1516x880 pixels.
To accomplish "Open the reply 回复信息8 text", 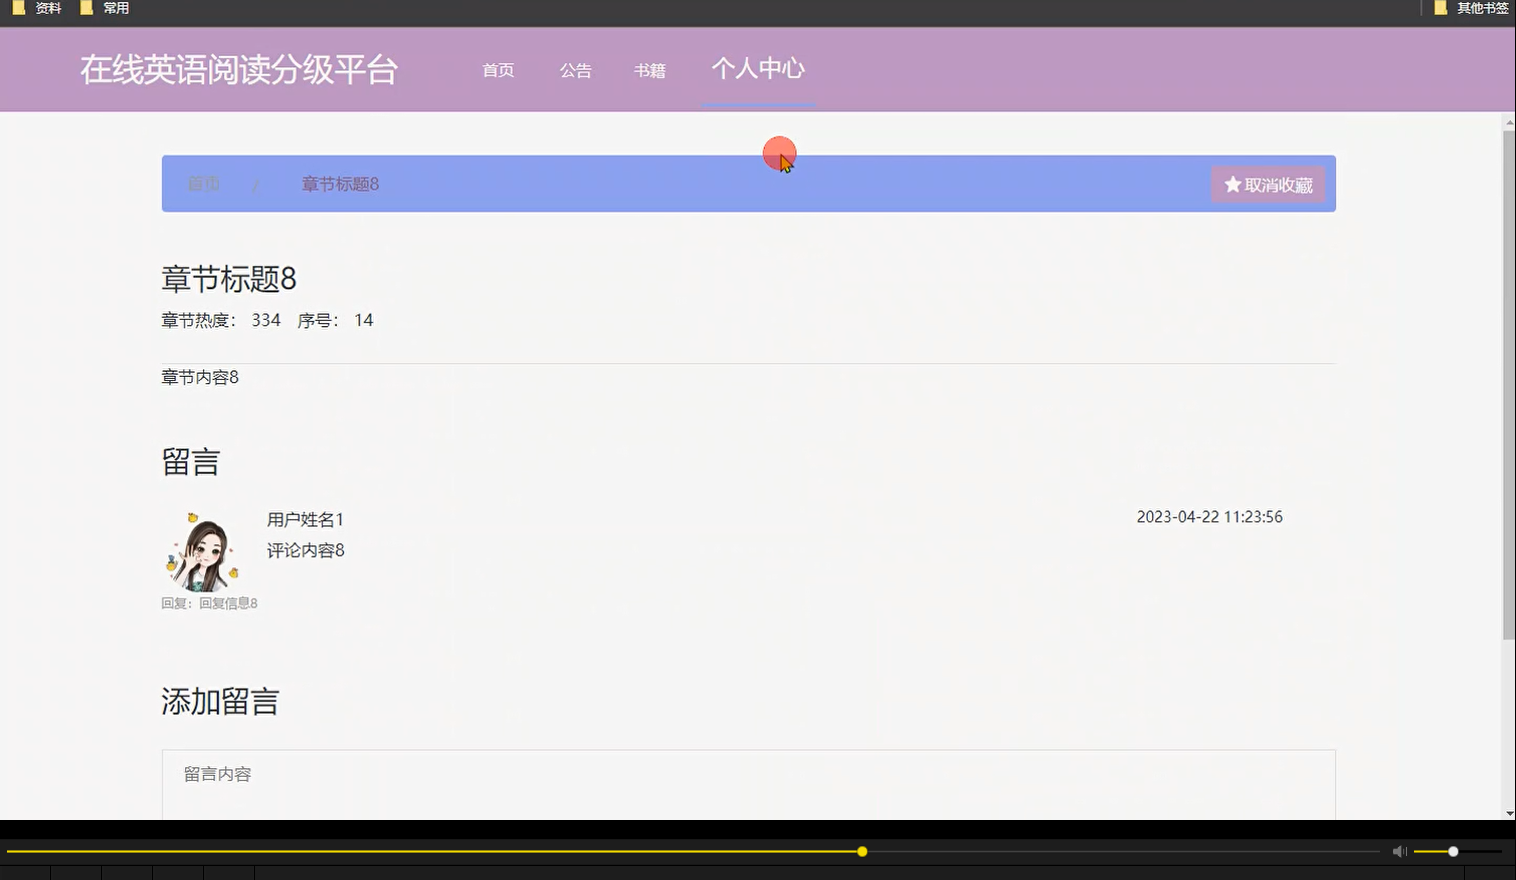I will pyautogui.click(x=227, y=603).
